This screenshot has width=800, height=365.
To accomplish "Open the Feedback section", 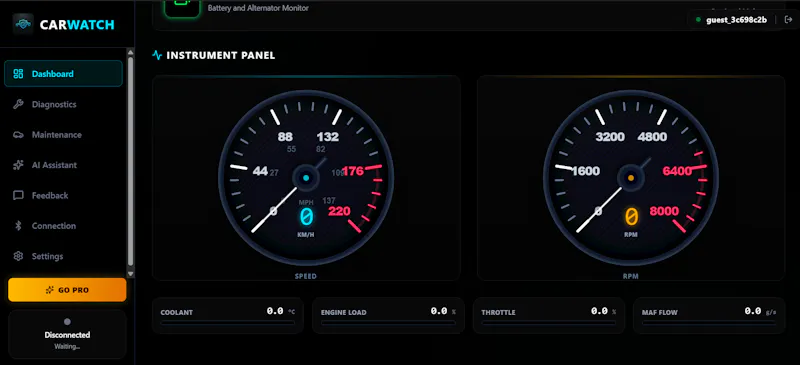I will tap(63, 196).
